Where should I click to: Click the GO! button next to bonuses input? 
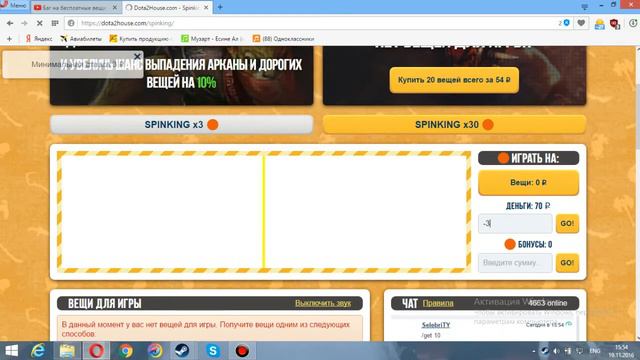[x=567, y=263]
